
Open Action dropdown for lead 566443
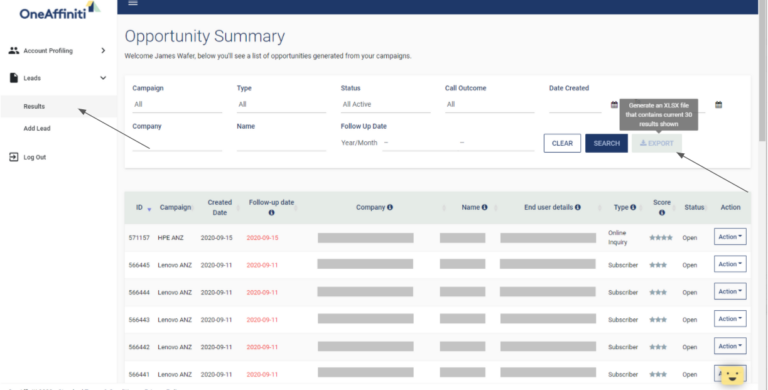pyautogui.click(x=730, y=319)
